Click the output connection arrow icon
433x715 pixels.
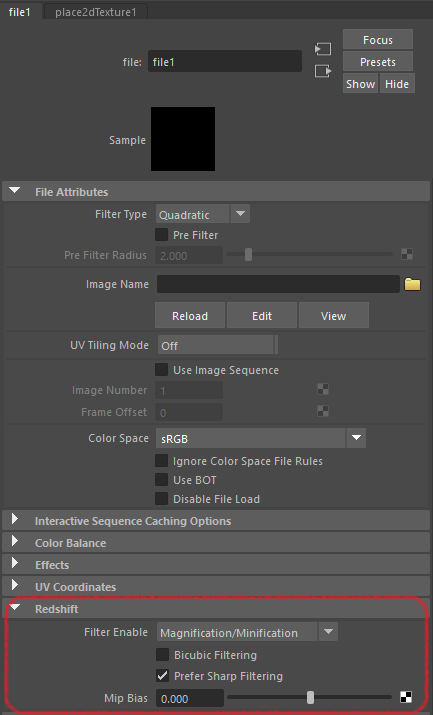point(323,71)
